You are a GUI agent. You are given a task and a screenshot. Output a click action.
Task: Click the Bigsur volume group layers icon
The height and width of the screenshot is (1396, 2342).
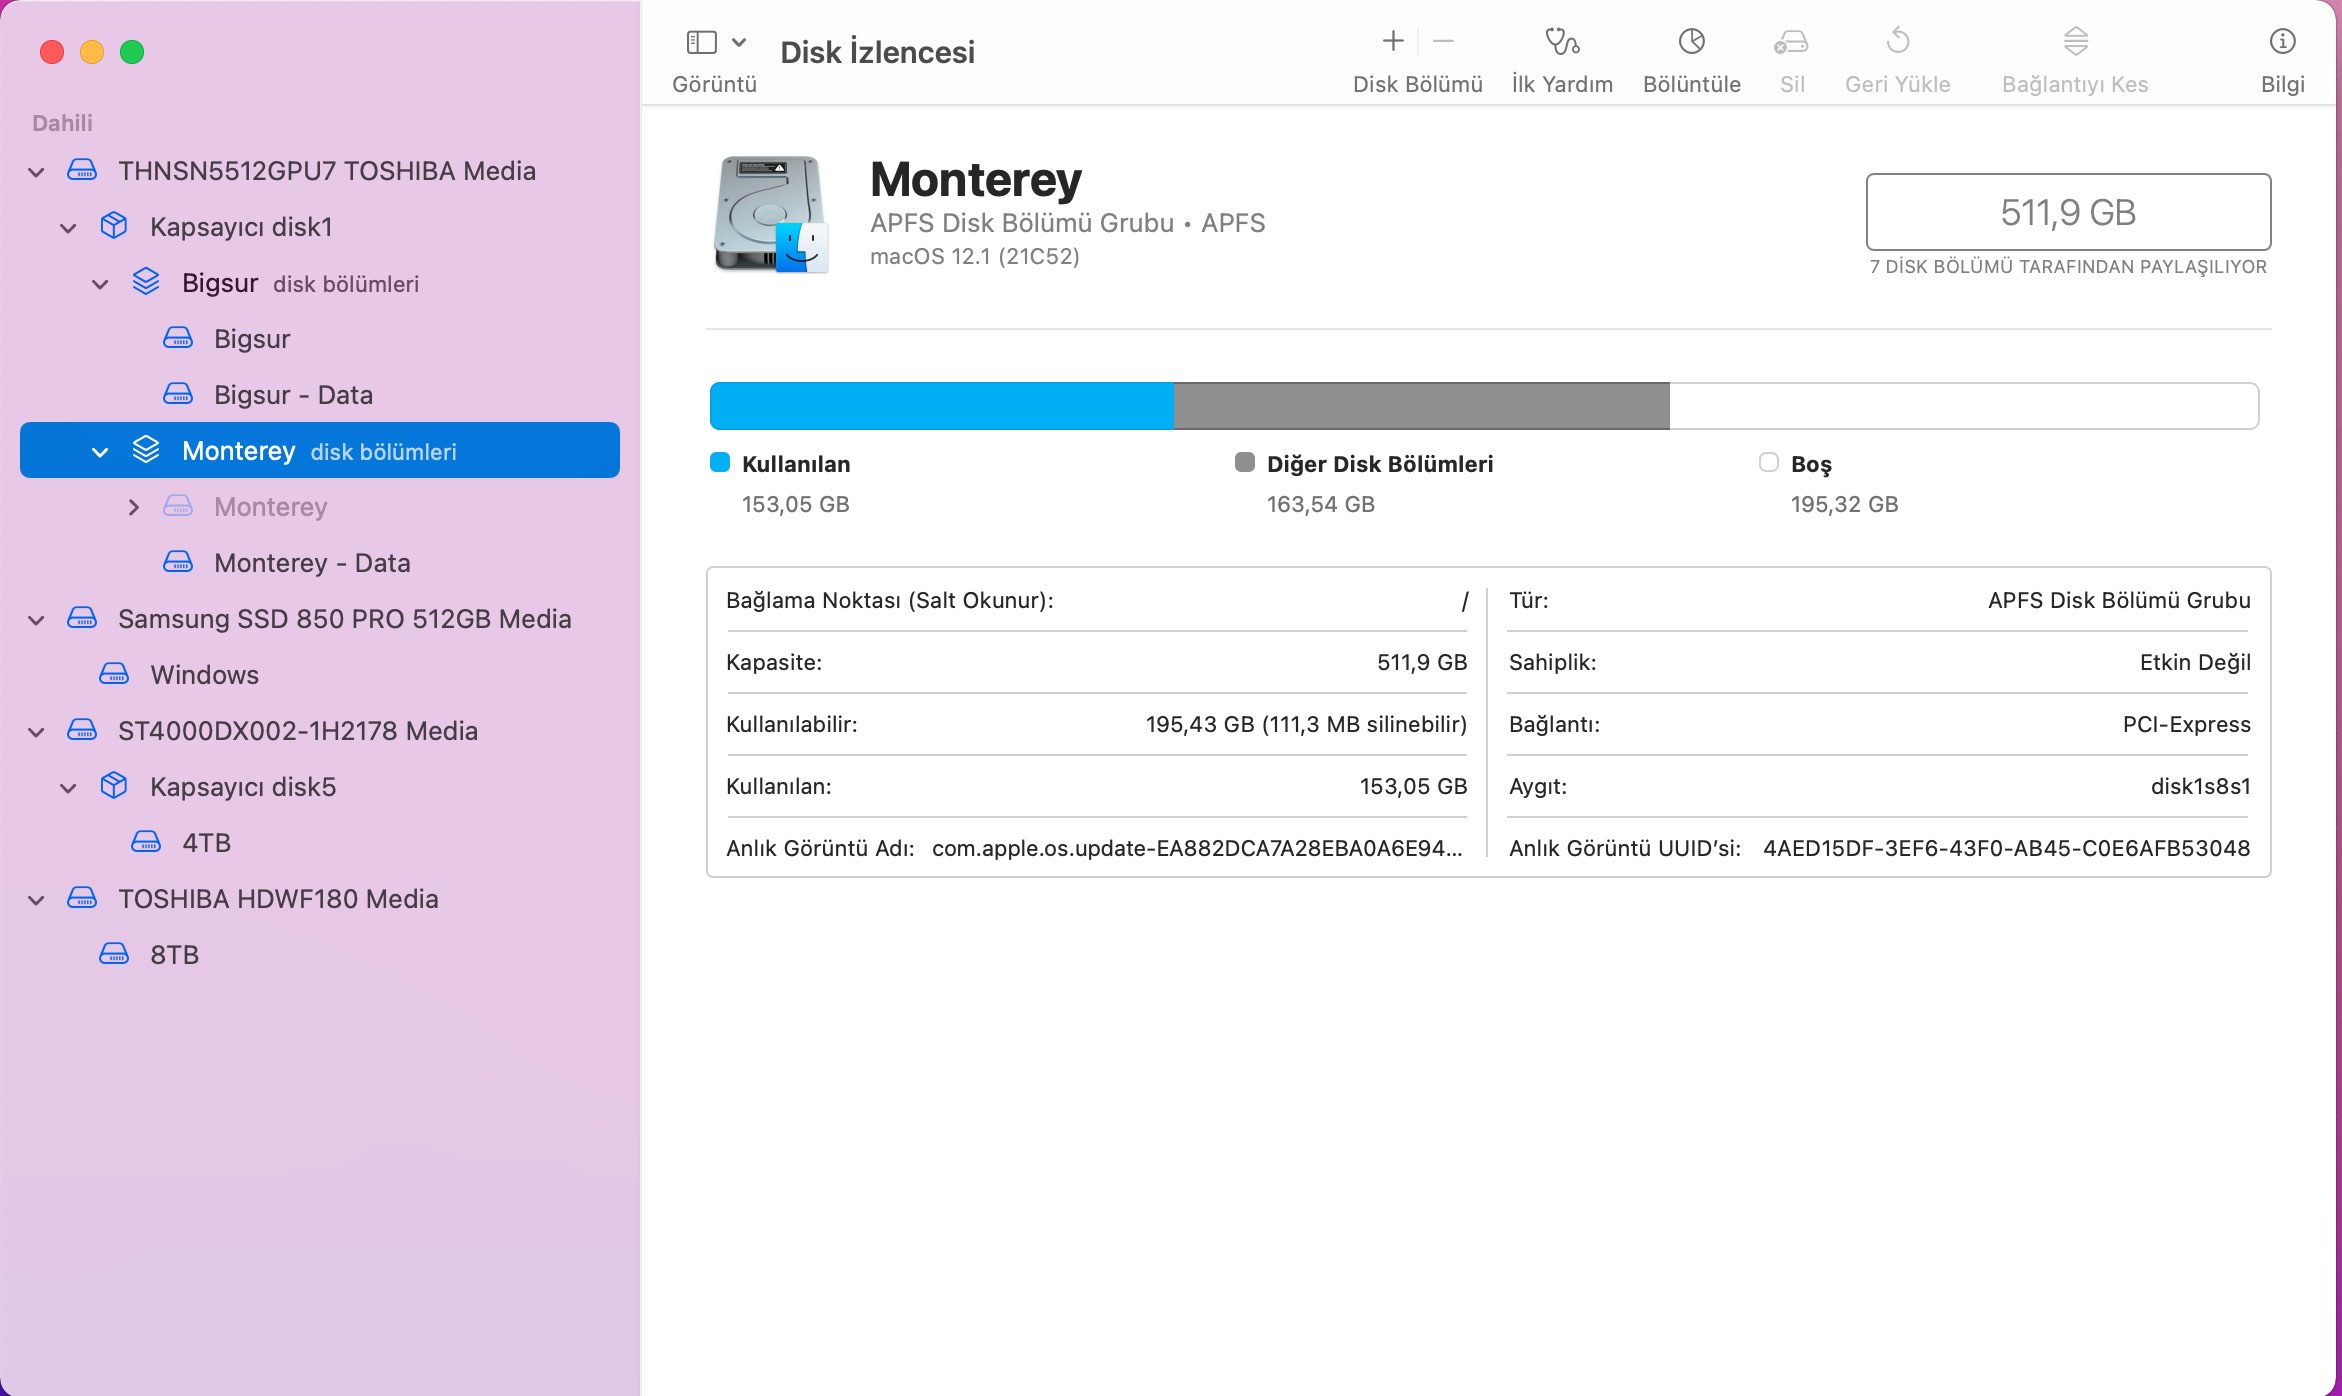pyautogui.click(x=146, y=282)
